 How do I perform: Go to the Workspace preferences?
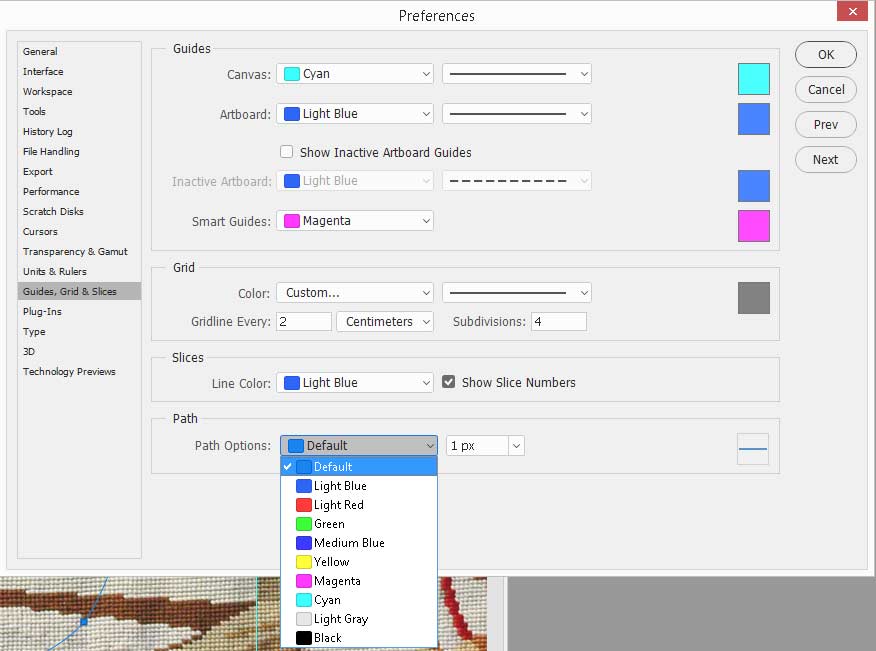[x=47, y=92]
